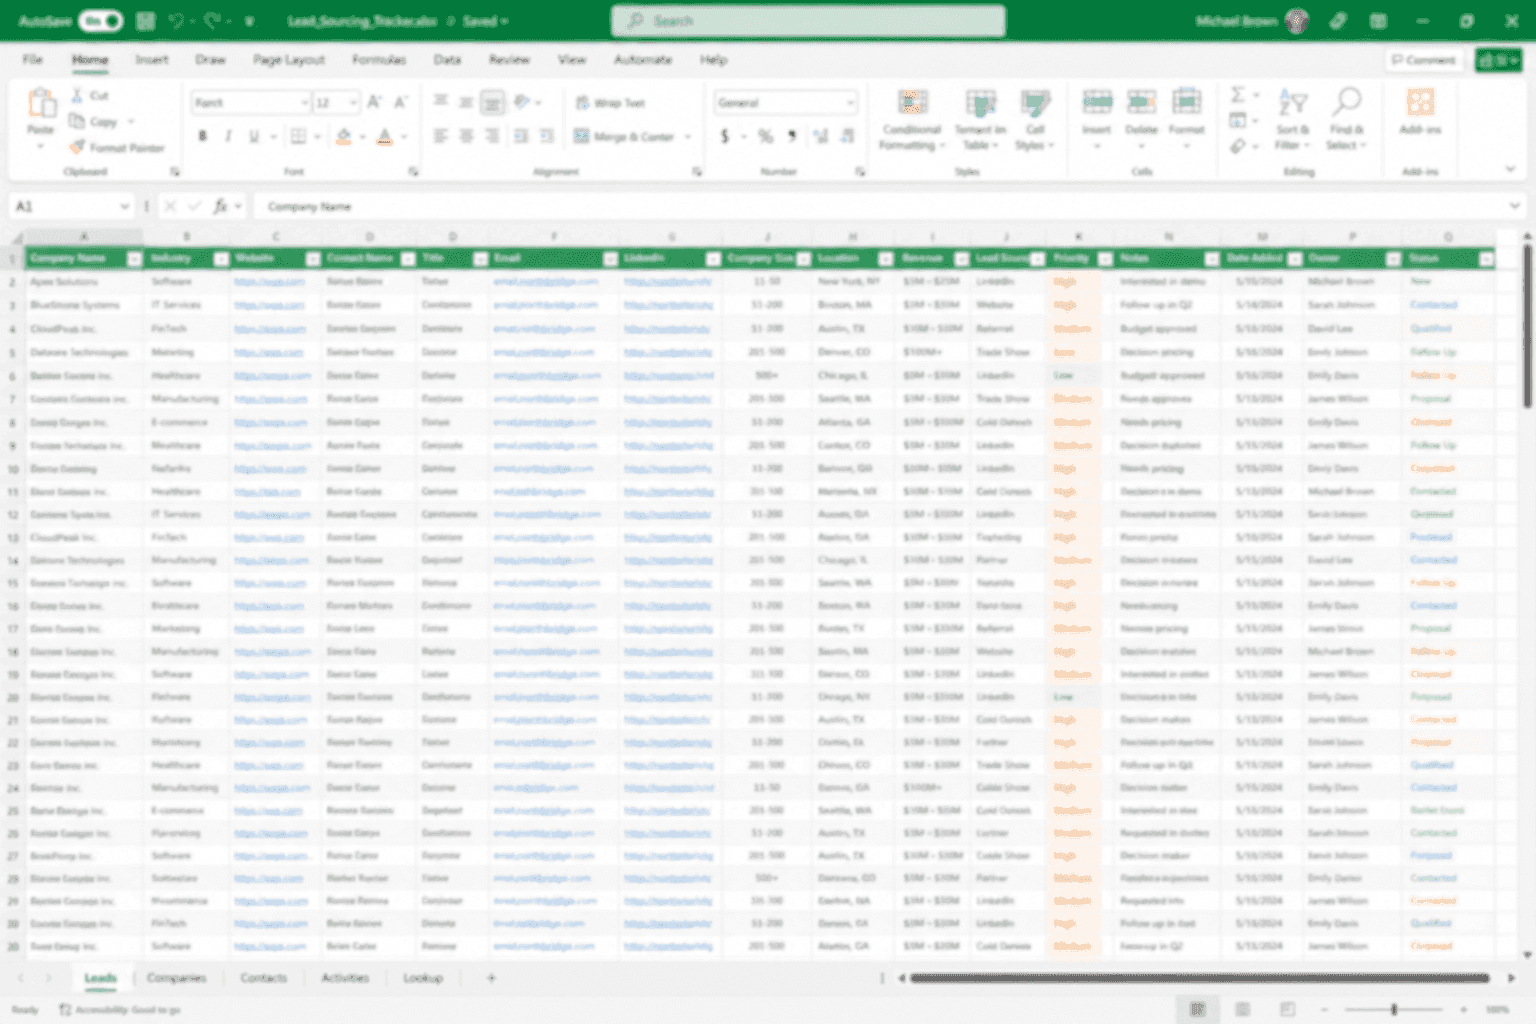Screen dimensions: 1536x1024
Task: Expand the General number format dropdown
Action: [851, 103]
